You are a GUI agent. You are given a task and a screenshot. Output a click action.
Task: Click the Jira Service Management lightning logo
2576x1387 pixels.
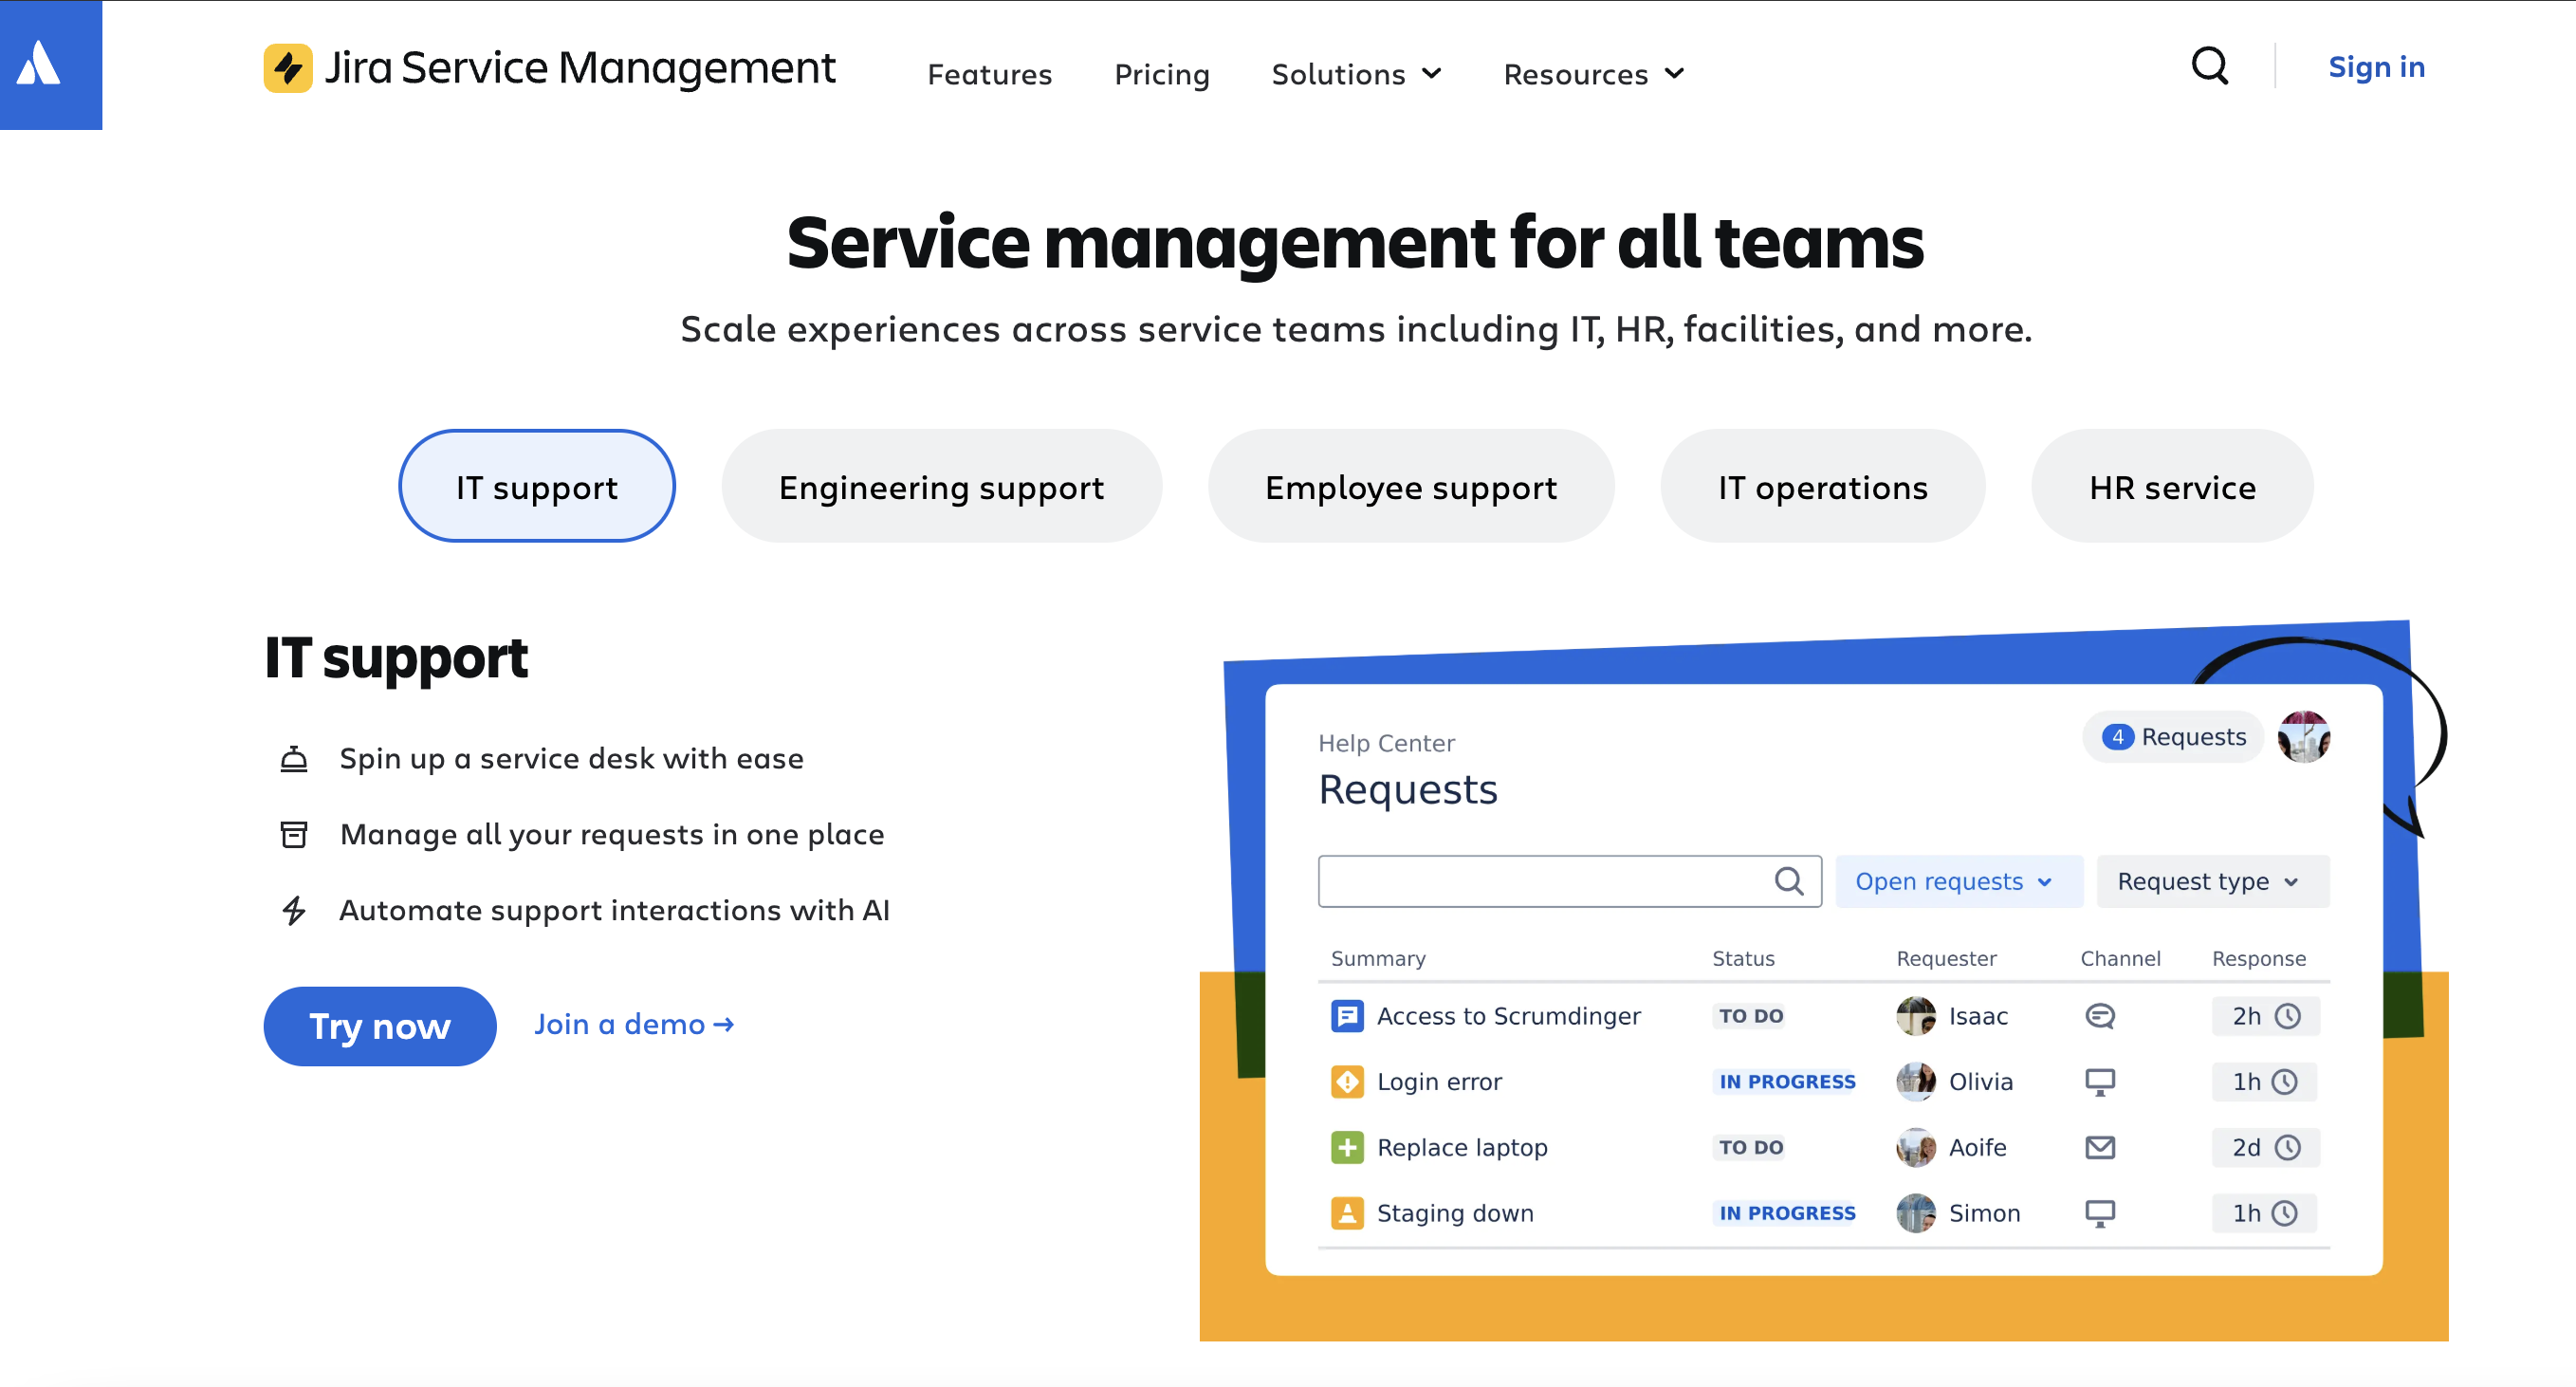[x=288, y=68]
